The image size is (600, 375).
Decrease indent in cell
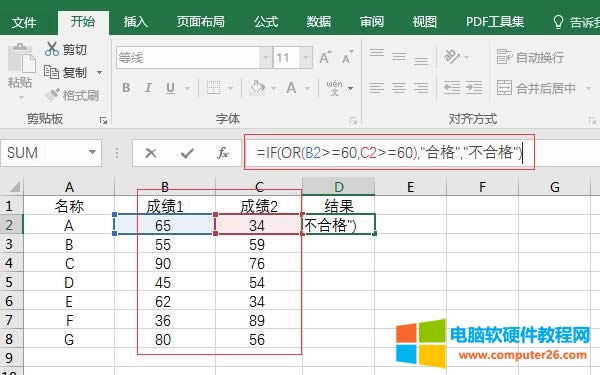452,88
